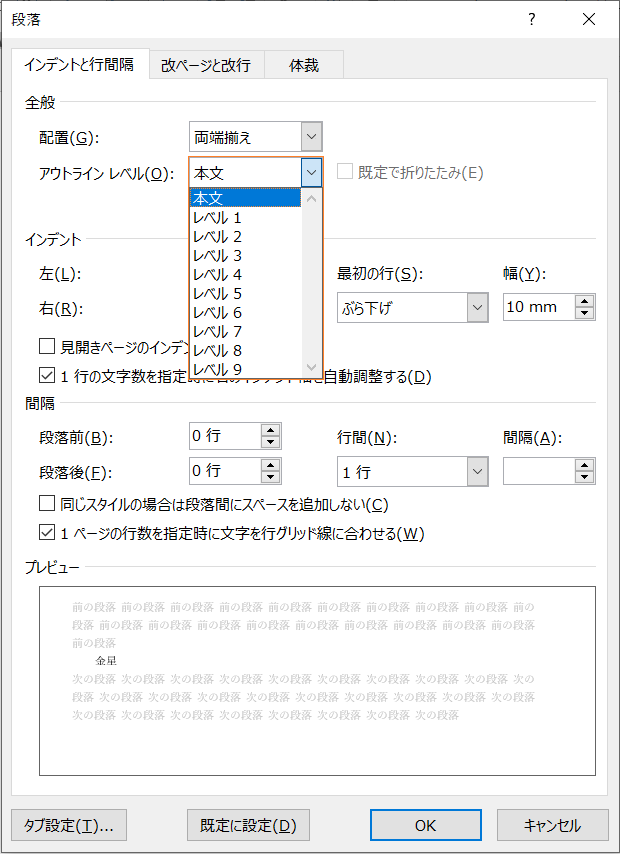Enable 見開きページのインデント checkbox
Screen dimensions: 620x854
(46, 347)
